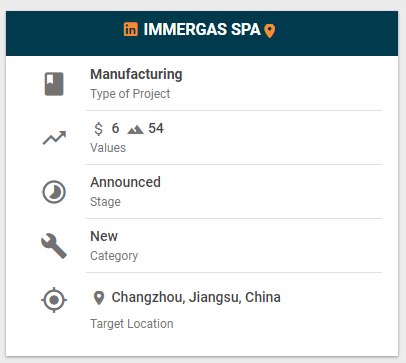Click the mountain icon beside 54
Viewport: 406px width, 363px height.
pyautogui.click(x=135, y=129)
